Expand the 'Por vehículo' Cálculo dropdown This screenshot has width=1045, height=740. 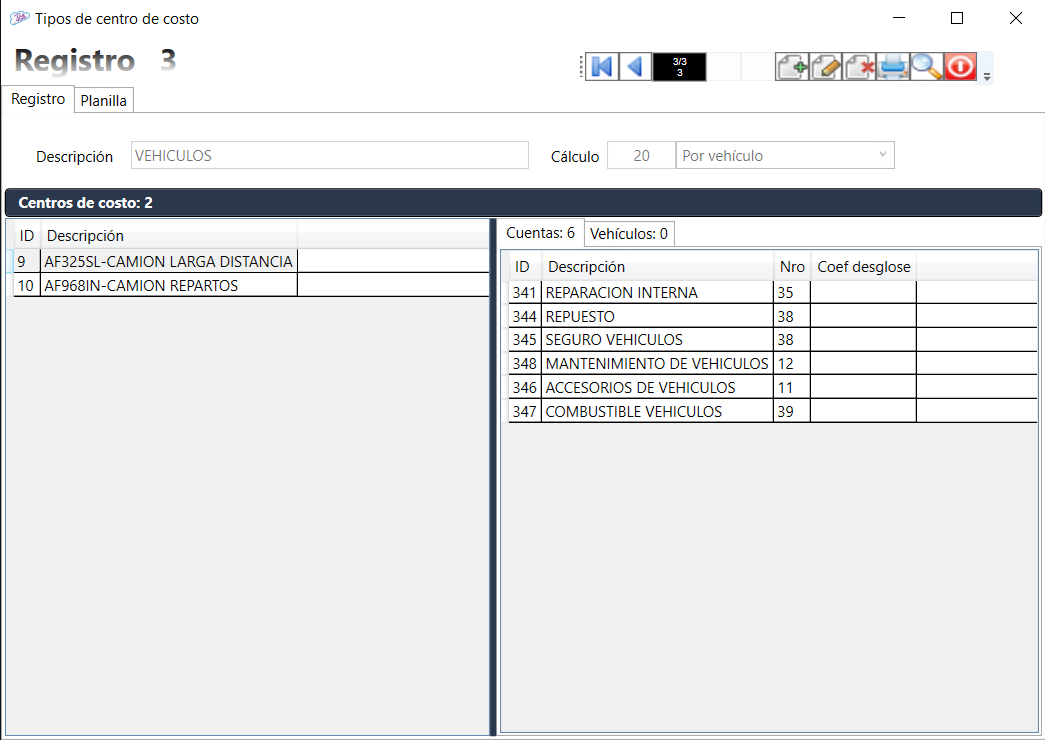click(882, 155)
